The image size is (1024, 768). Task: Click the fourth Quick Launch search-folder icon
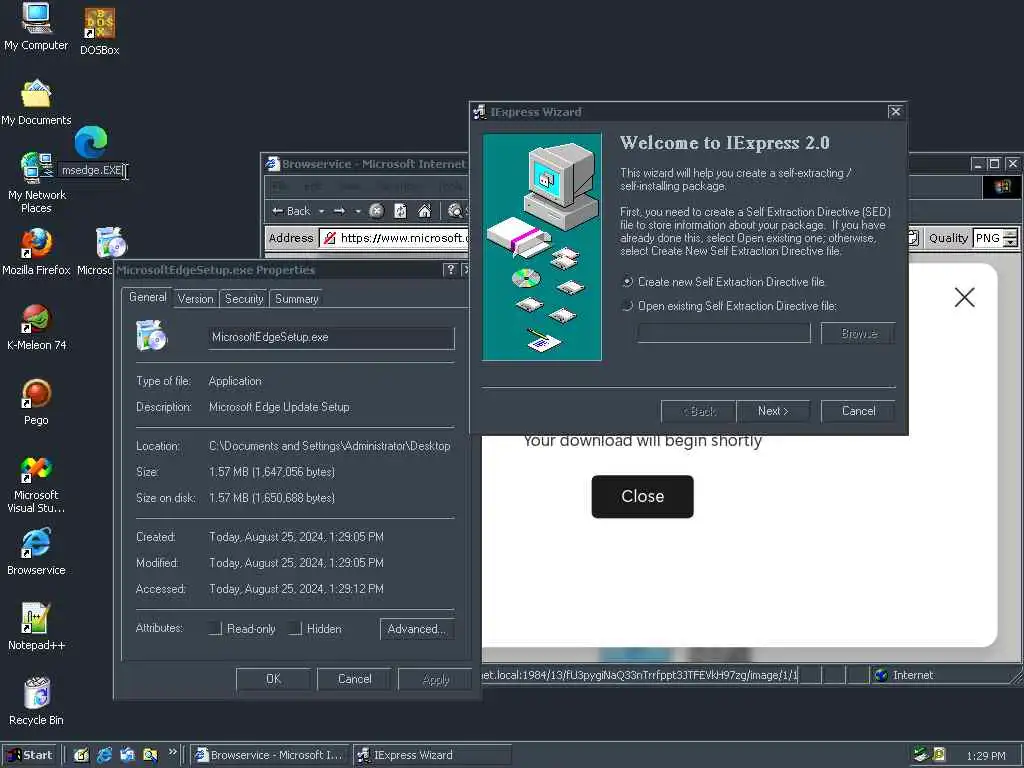(150, 755)
